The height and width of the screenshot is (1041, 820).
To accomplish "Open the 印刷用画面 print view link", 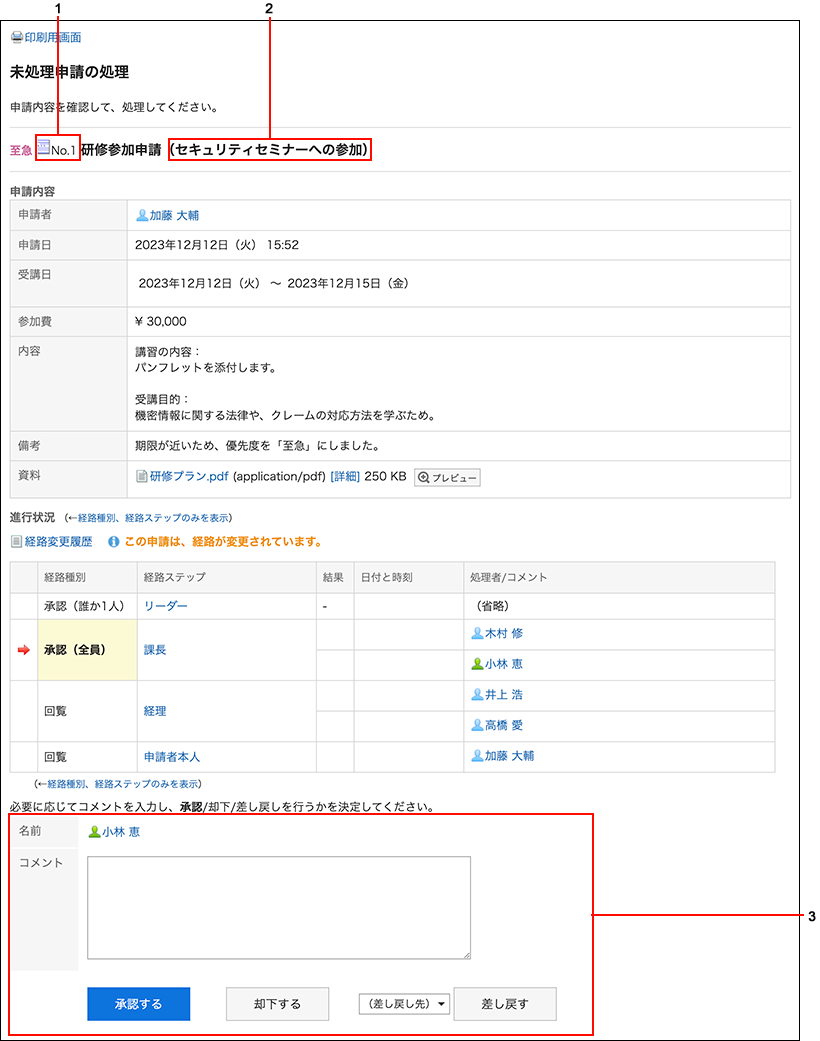I will (52, 38).
